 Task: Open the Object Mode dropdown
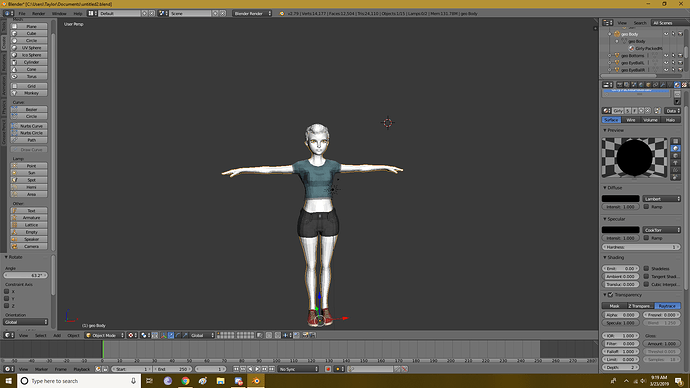coord(105,335)
